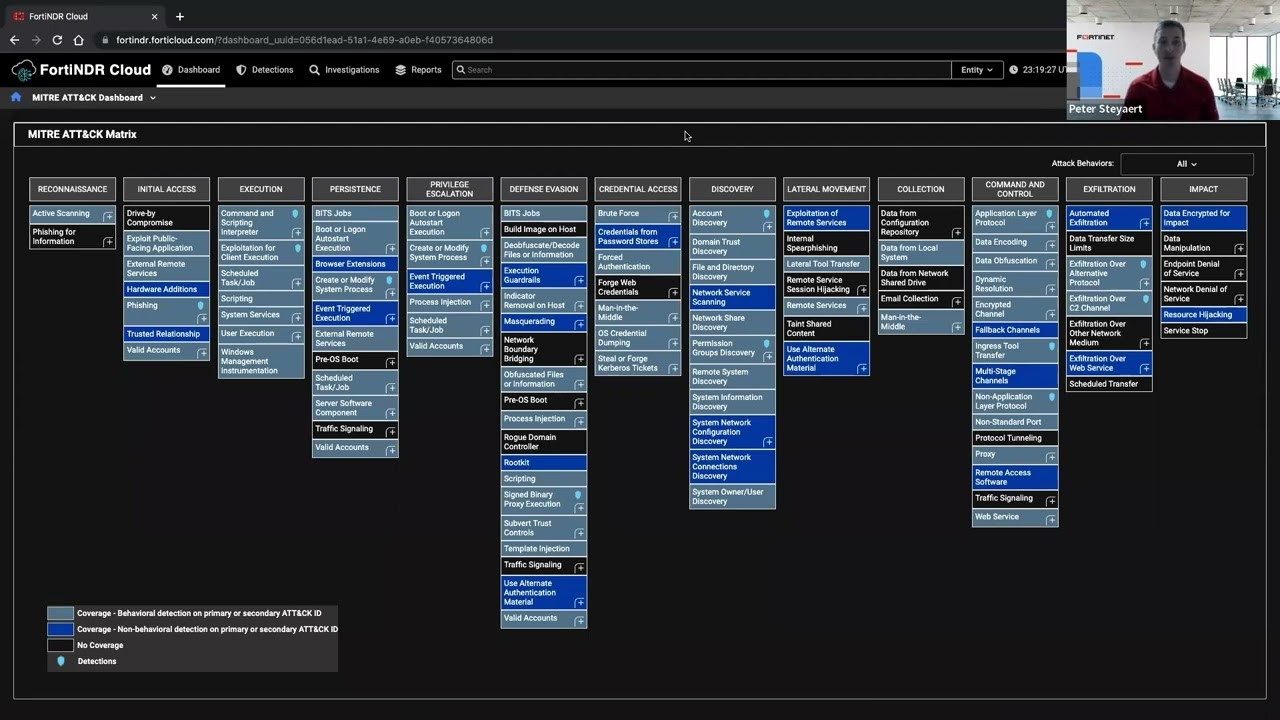Select the Fallback Channels technique
This screenshot has width=1280, height=720.
pyautogui.click(x=1015, y=330)
